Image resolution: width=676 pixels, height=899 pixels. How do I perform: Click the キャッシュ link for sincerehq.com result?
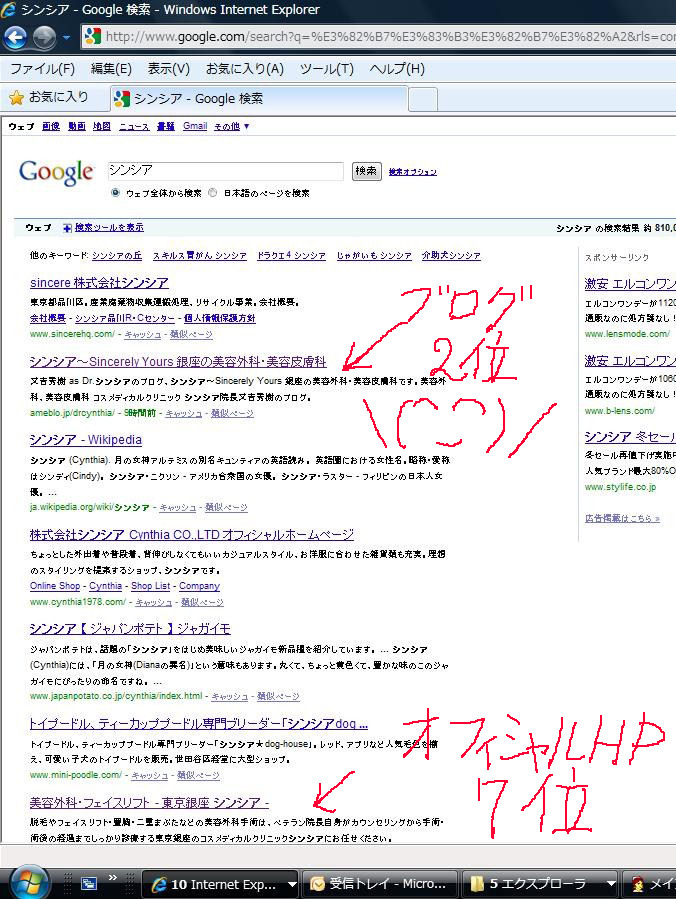coord(143,334)
